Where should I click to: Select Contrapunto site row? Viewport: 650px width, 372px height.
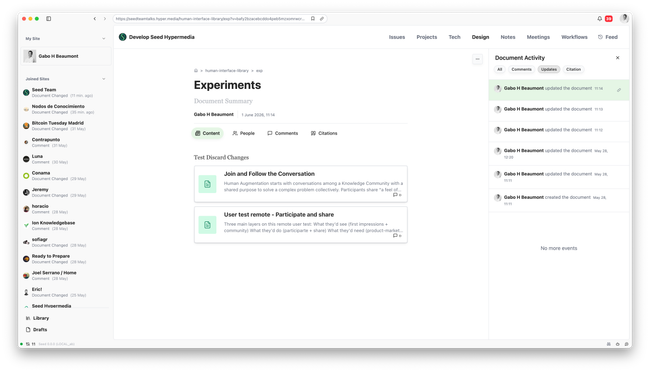click(x=66, y=142)
